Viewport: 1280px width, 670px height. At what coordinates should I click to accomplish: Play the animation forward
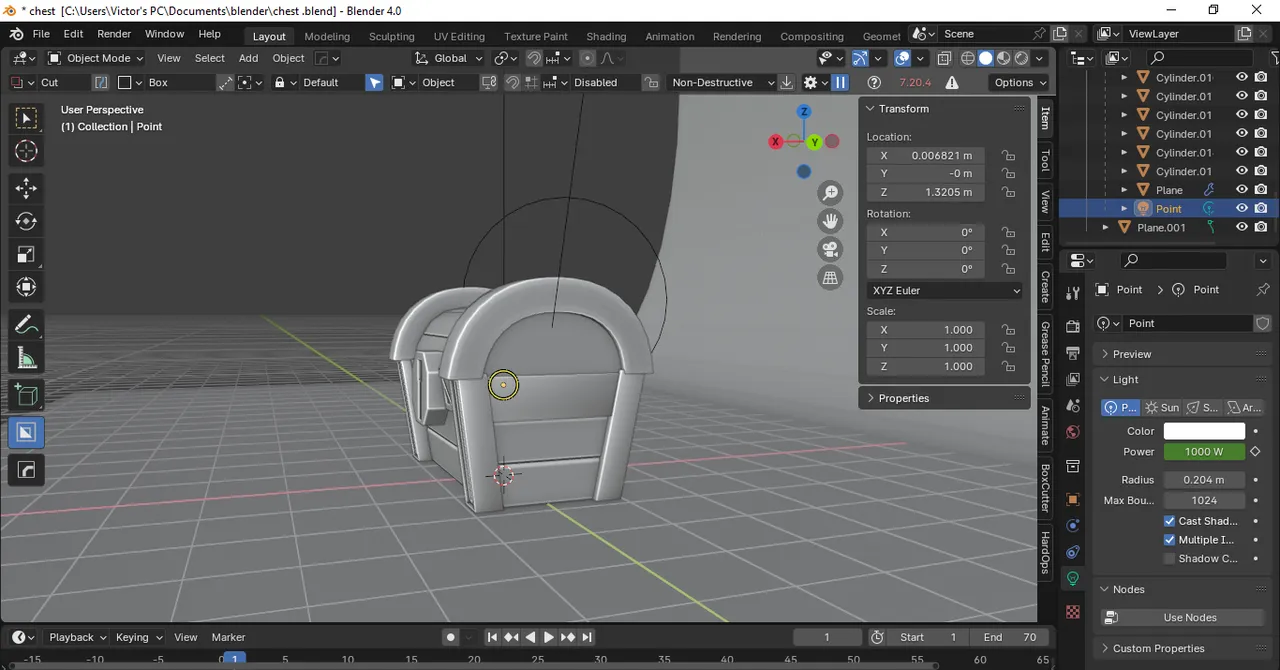pyautogui.click(x=549, y=637)
